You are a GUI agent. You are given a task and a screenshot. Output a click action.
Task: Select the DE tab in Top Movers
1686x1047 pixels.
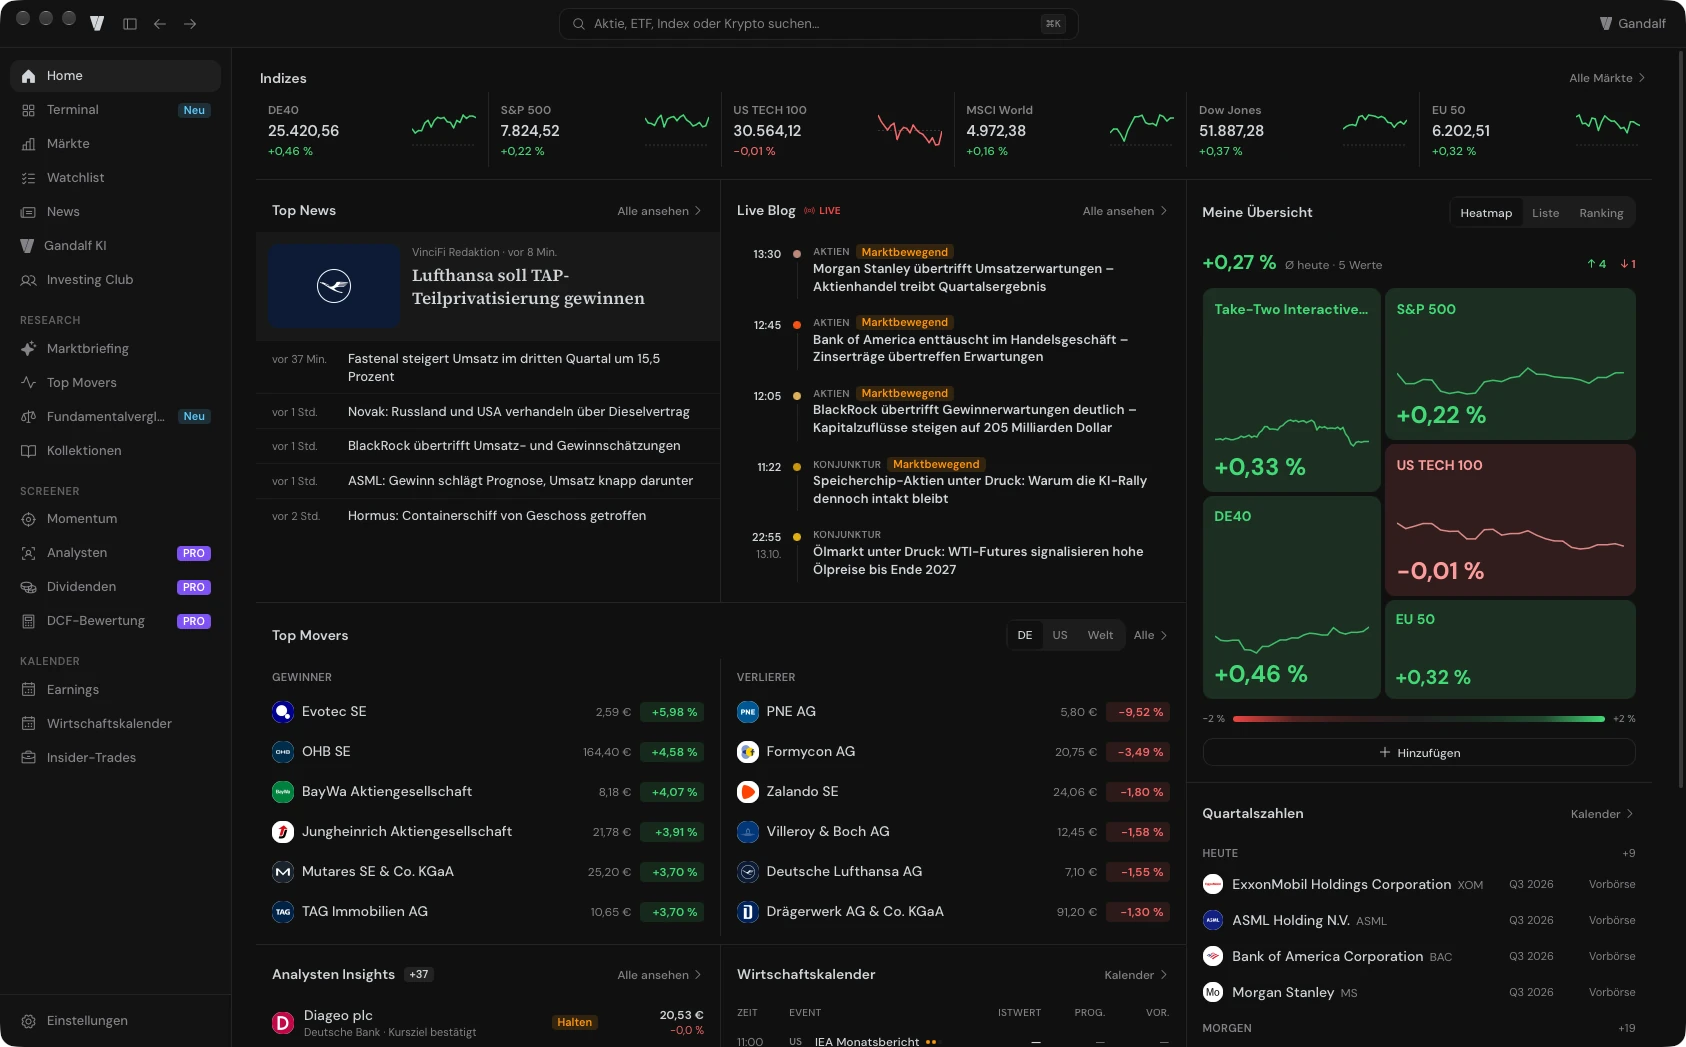pos(1025,636)
